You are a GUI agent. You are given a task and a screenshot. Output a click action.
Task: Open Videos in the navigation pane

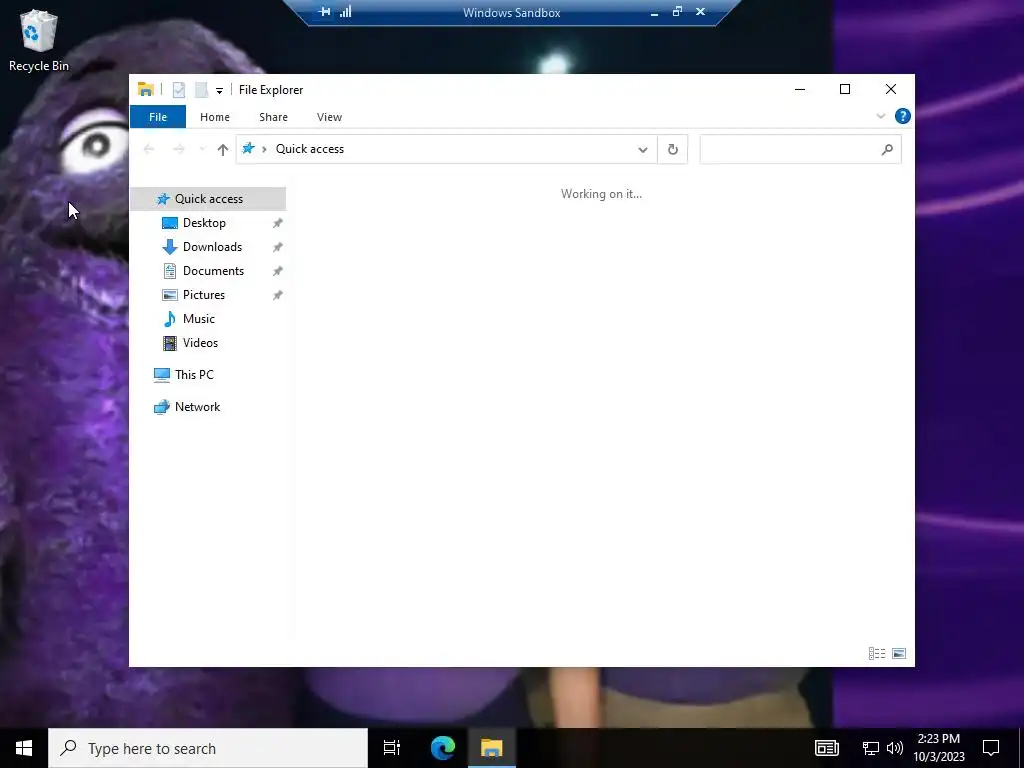point(200,343)
